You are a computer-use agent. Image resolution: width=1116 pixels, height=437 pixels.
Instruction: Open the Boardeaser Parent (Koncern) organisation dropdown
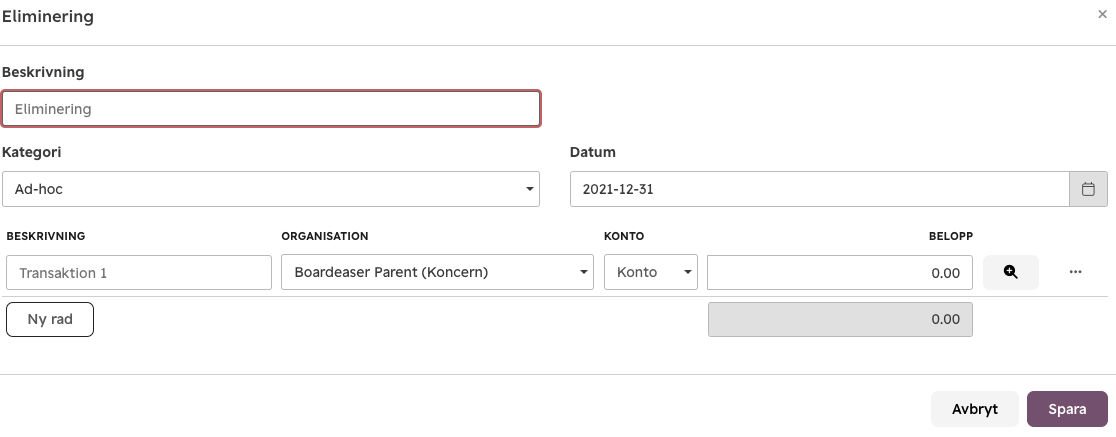click(x=437, y=273)
